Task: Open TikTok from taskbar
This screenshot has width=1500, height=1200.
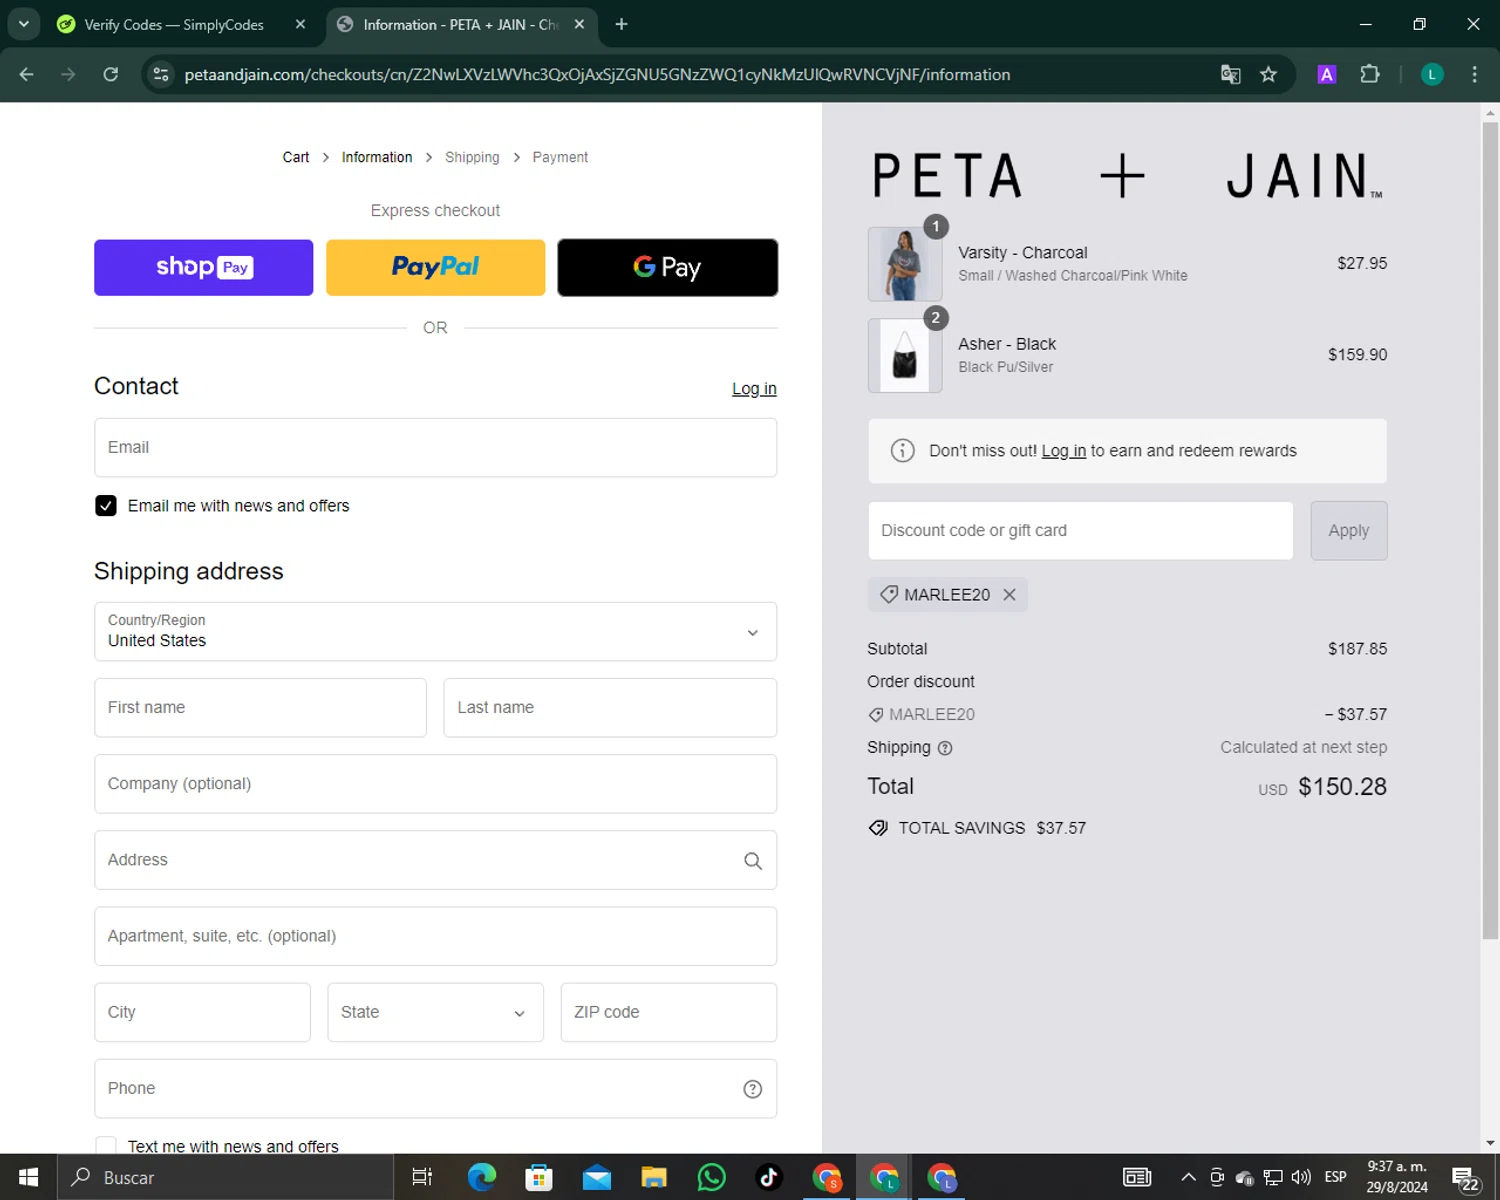Action: [x=769, y=1177]
